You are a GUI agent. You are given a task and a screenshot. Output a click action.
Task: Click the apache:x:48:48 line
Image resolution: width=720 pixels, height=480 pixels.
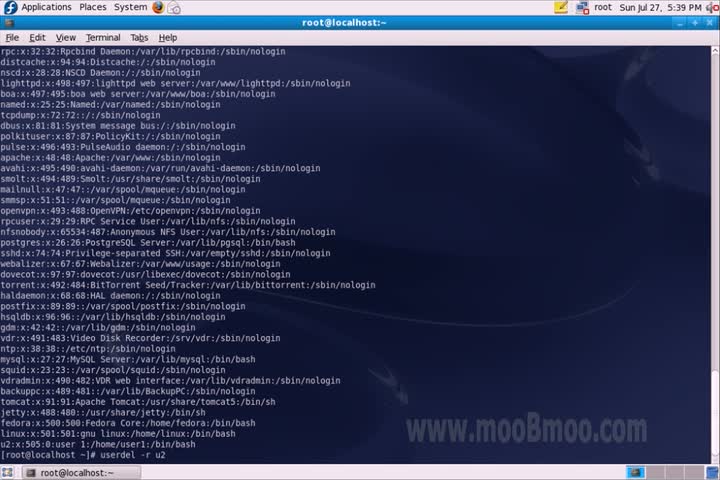coord(110,158)
